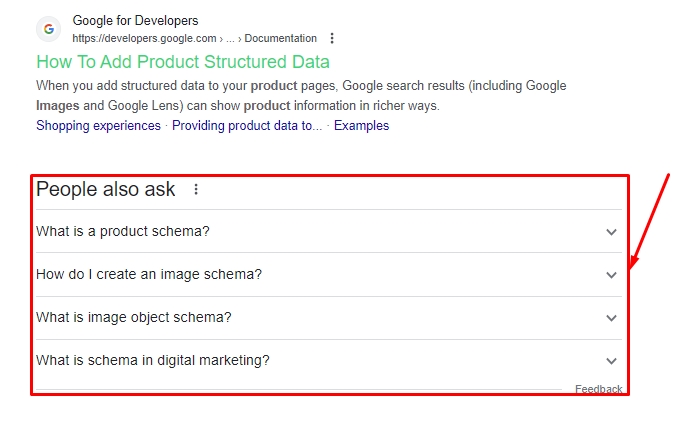Click question text What is a product schema?
693x434 pixels.
pos(123,231)
